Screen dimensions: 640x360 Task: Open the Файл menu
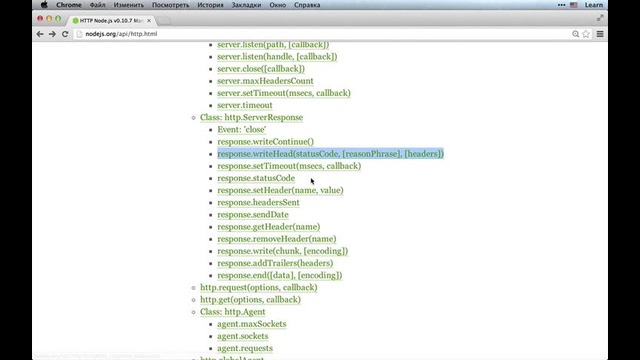coord(97,5)
